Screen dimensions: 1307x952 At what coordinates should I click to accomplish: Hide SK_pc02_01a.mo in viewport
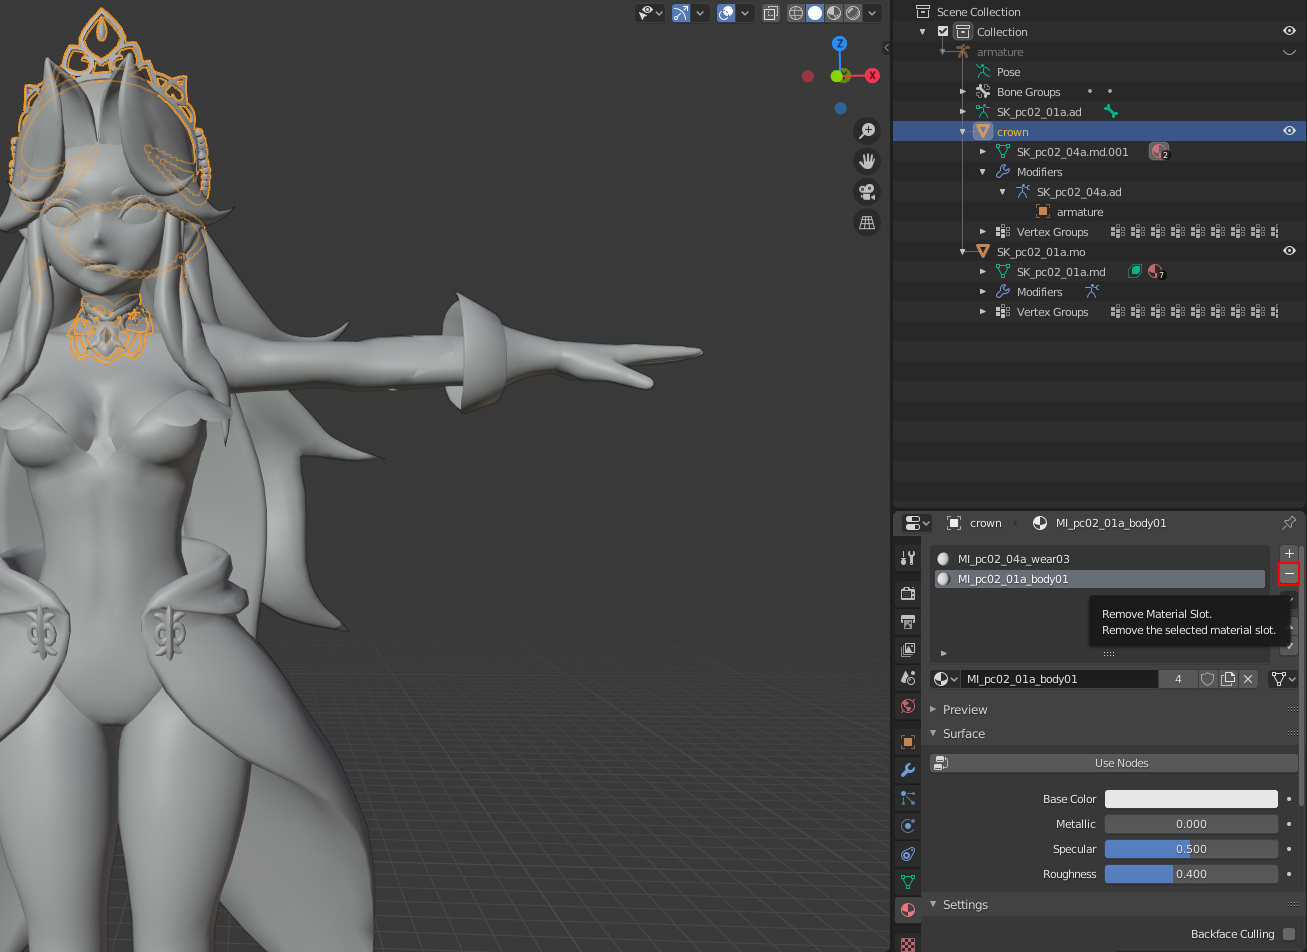click(1290, 251)
